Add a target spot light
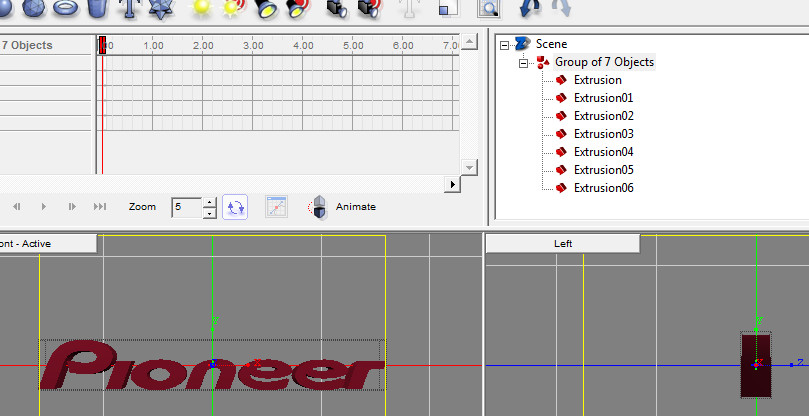 coord(298,9)
